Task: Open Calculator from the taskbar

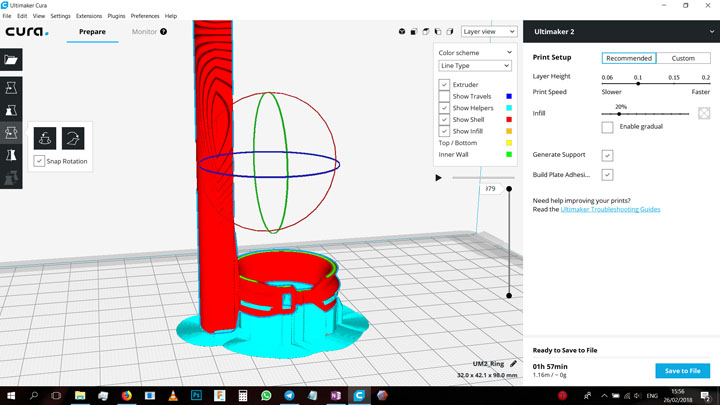Action: [x=243, y=395]
